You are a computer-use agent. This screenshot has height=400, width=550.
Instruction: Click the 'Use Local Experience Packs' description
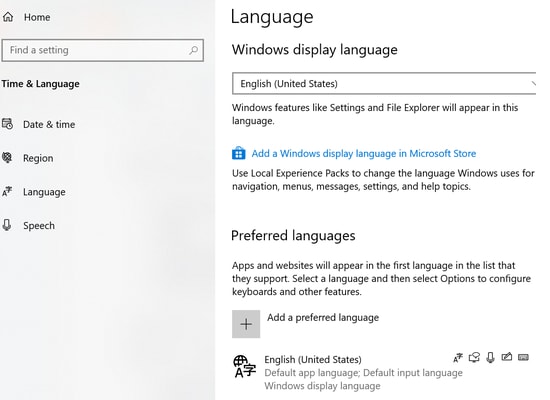383,180
